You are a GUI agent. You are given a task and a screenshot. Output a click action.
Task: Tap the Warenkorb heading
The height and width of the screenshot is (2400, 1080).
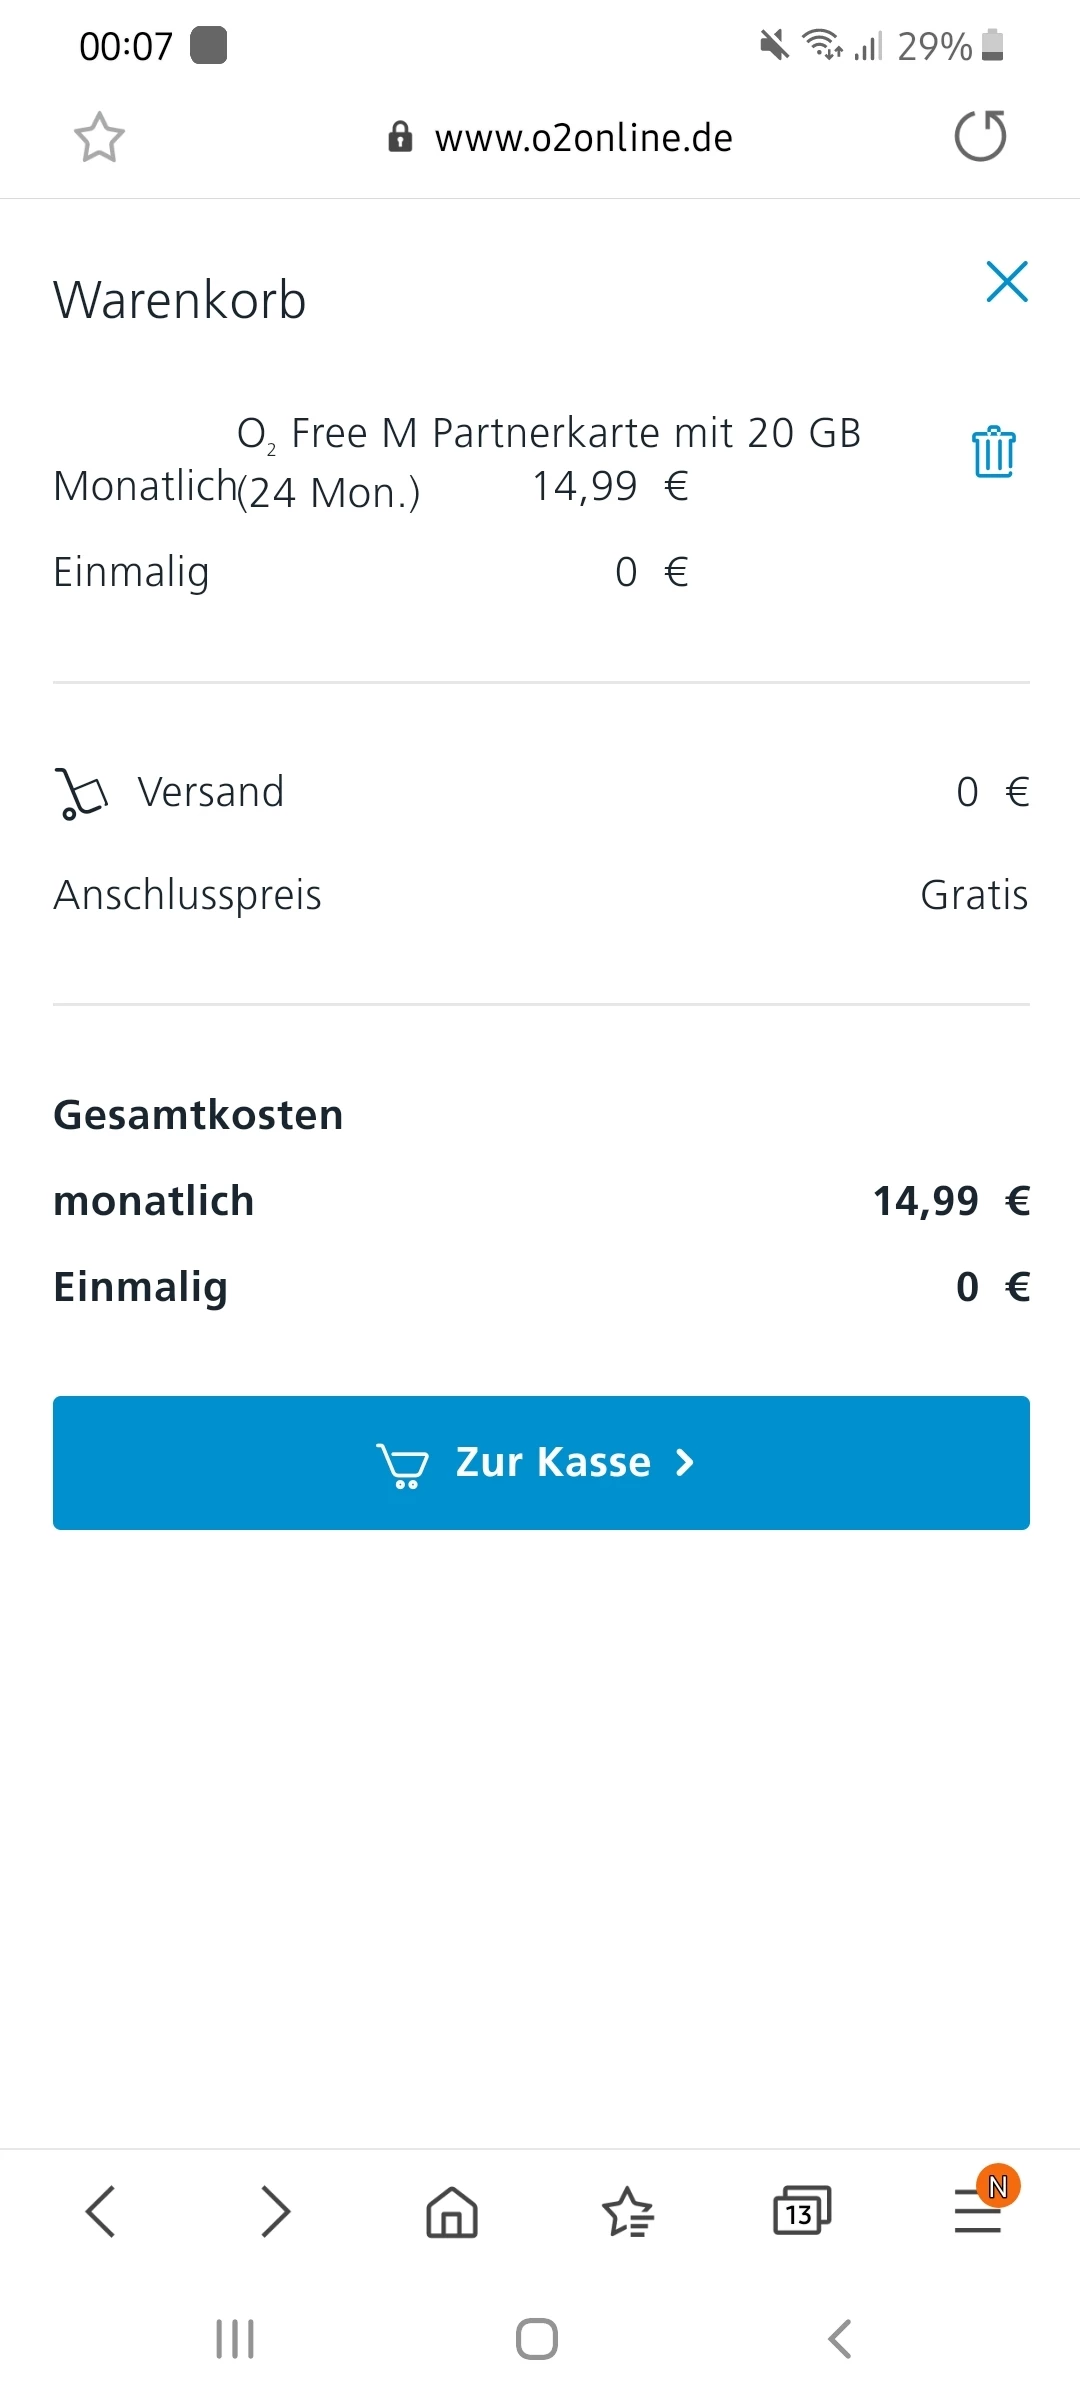180,300
